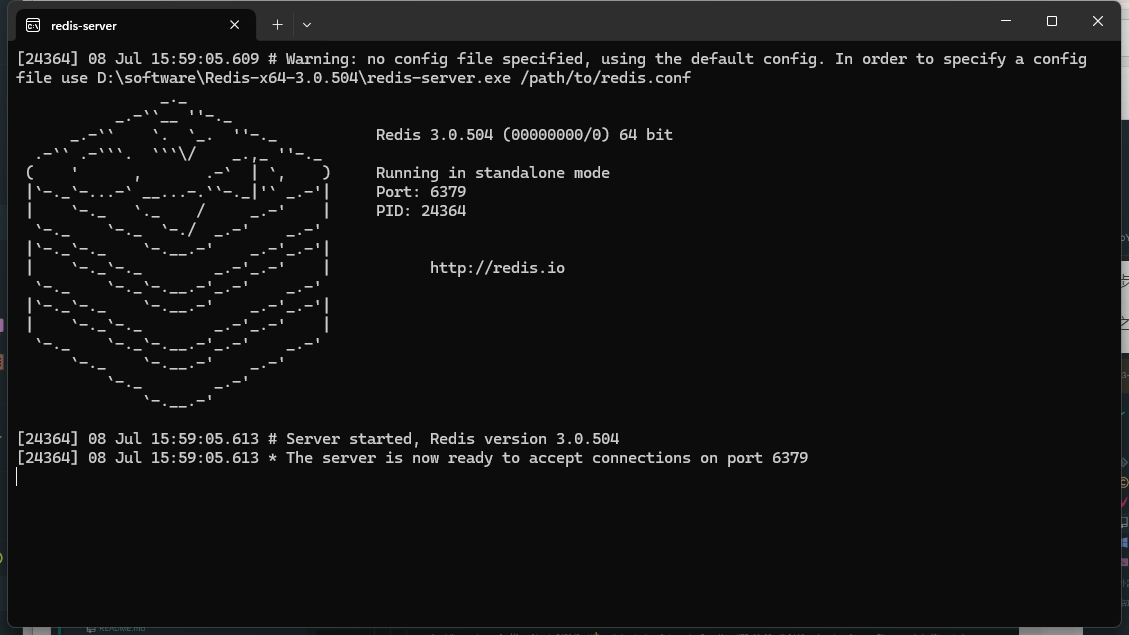Select the redis-server tab title

pyautogui.click(x=84, y=24)
